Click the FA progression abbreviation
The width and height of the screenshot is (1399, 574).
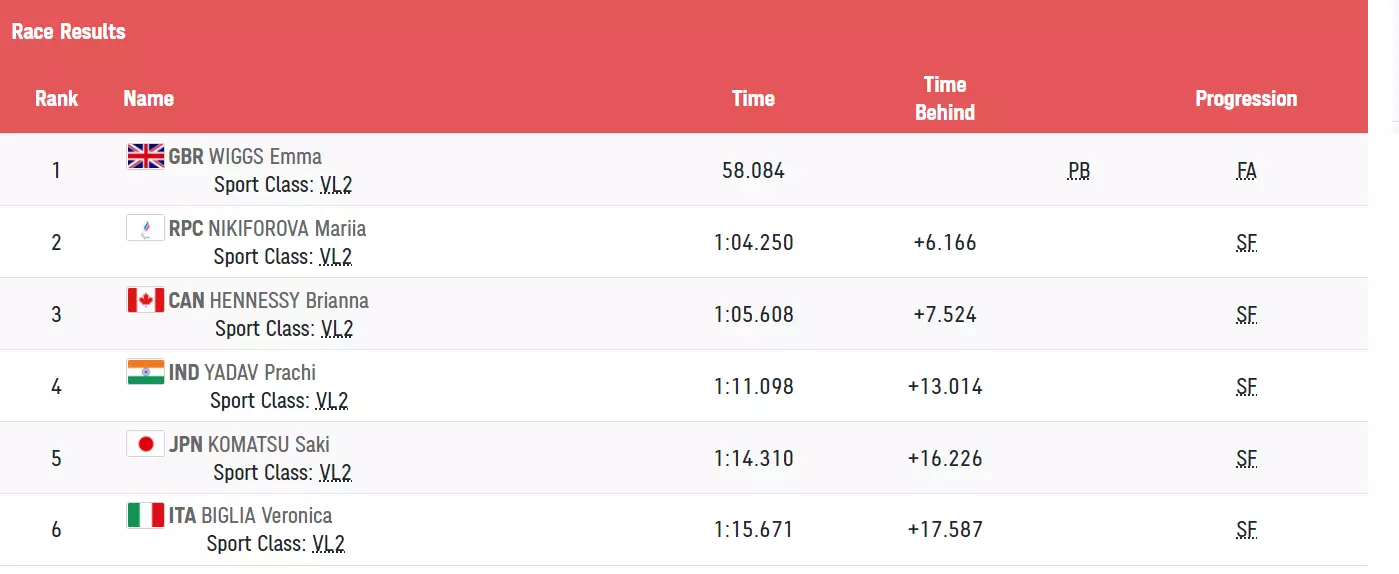[x=1246, y=171]
